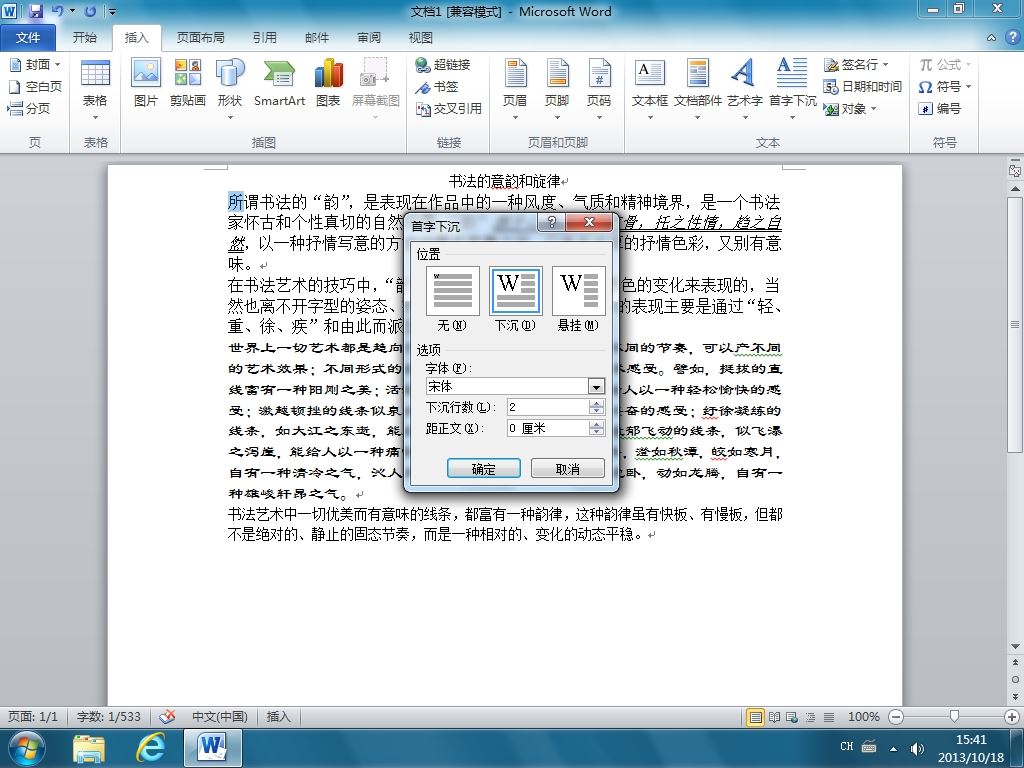Open the Undo history dropdown arrow

coord(72,11)
